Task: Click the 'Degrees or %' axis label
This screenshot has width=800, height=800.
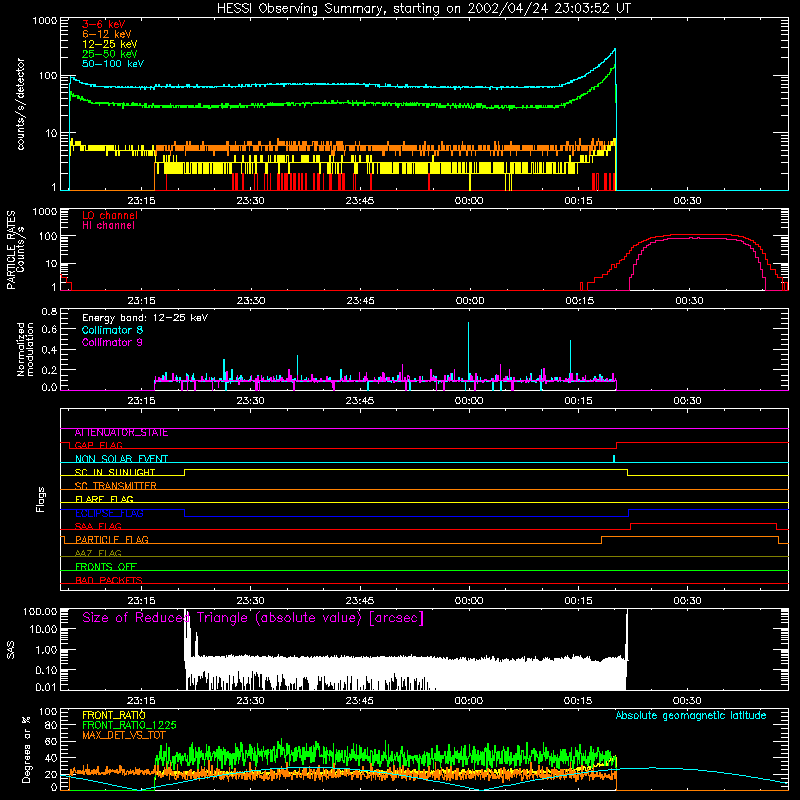Action: point(26,749)
